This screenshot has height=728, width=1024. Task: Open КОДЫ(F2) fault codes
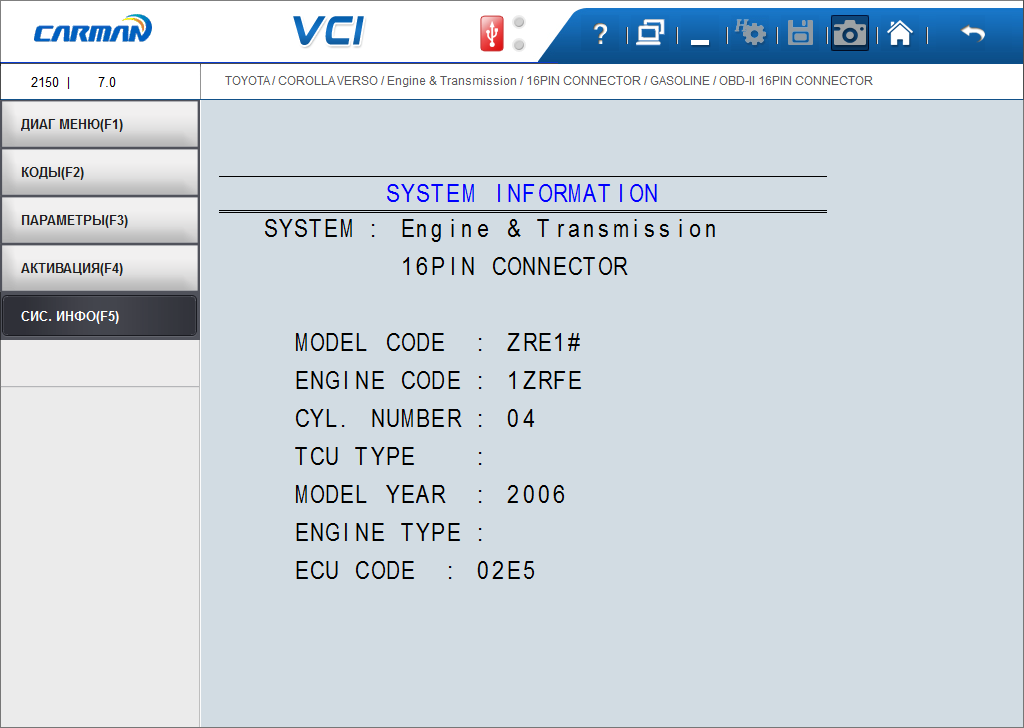[100, 172]
